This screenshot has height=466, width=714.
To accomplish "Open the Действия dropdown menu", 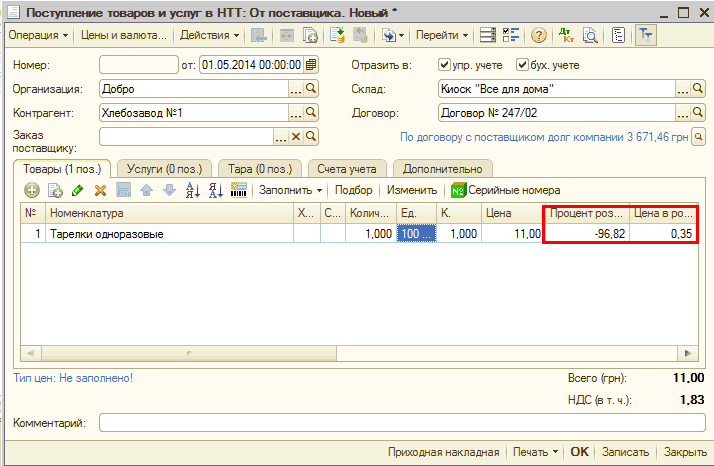I will (x=209, y=35).
